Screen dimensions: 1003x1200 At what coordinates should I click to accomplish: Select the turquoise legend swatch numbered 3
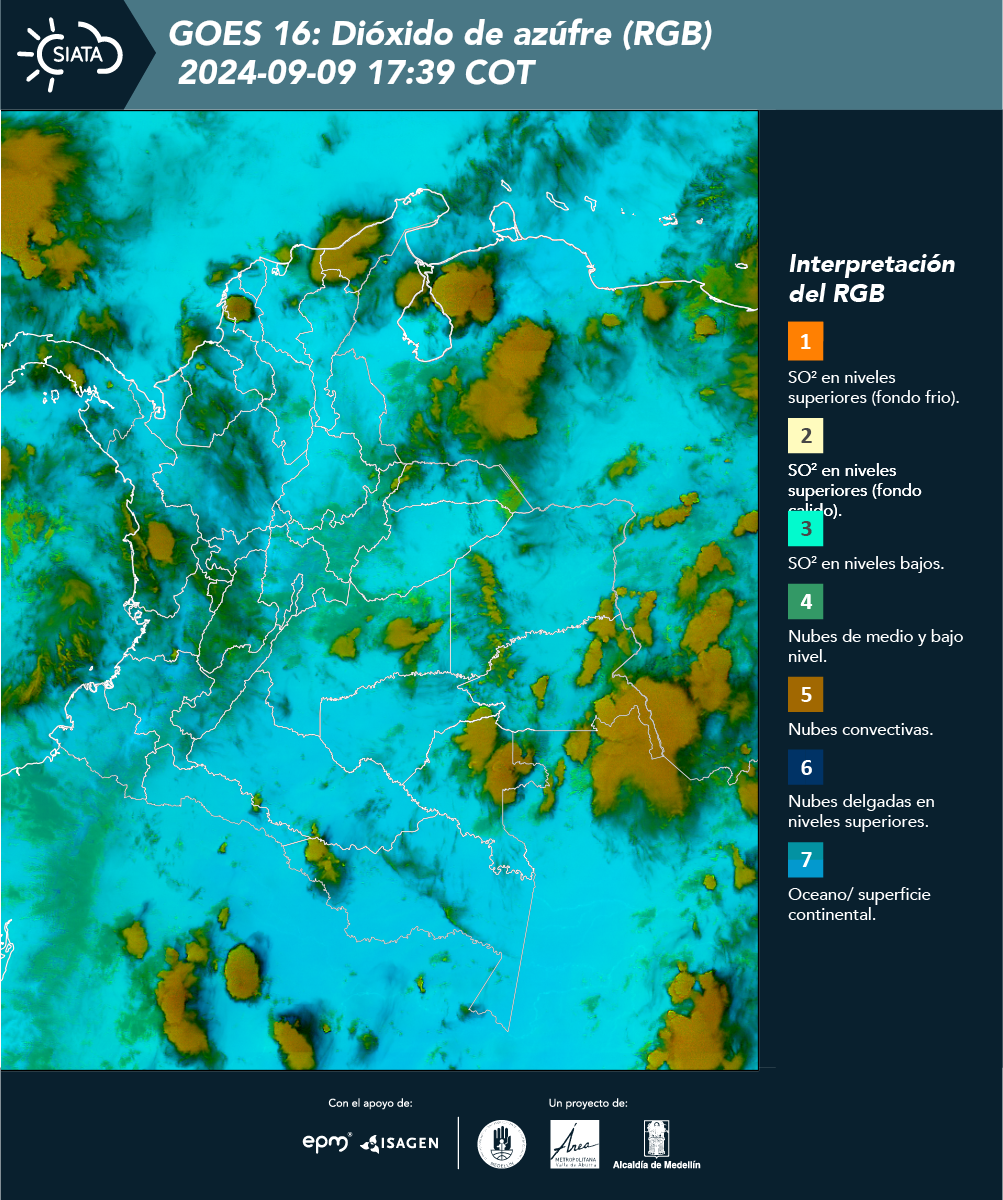pos(805,527)
